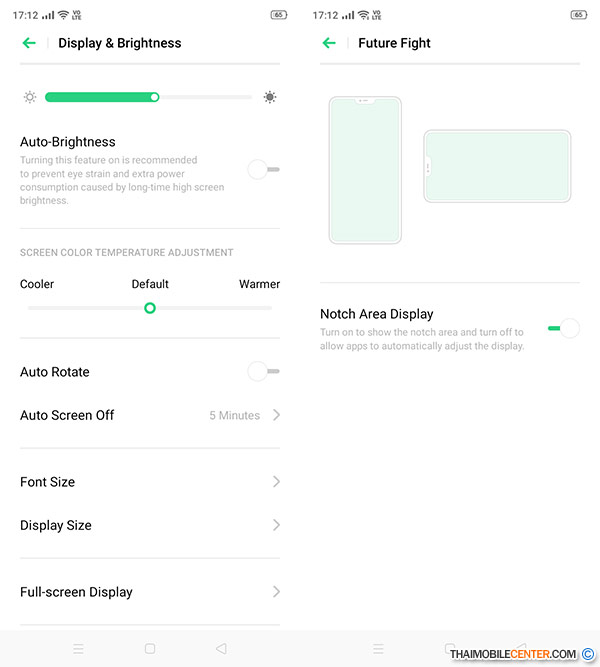Expand Font Size chevron
Image resolution: width=600 pixels, height=667 pixels.
point(277,482)
